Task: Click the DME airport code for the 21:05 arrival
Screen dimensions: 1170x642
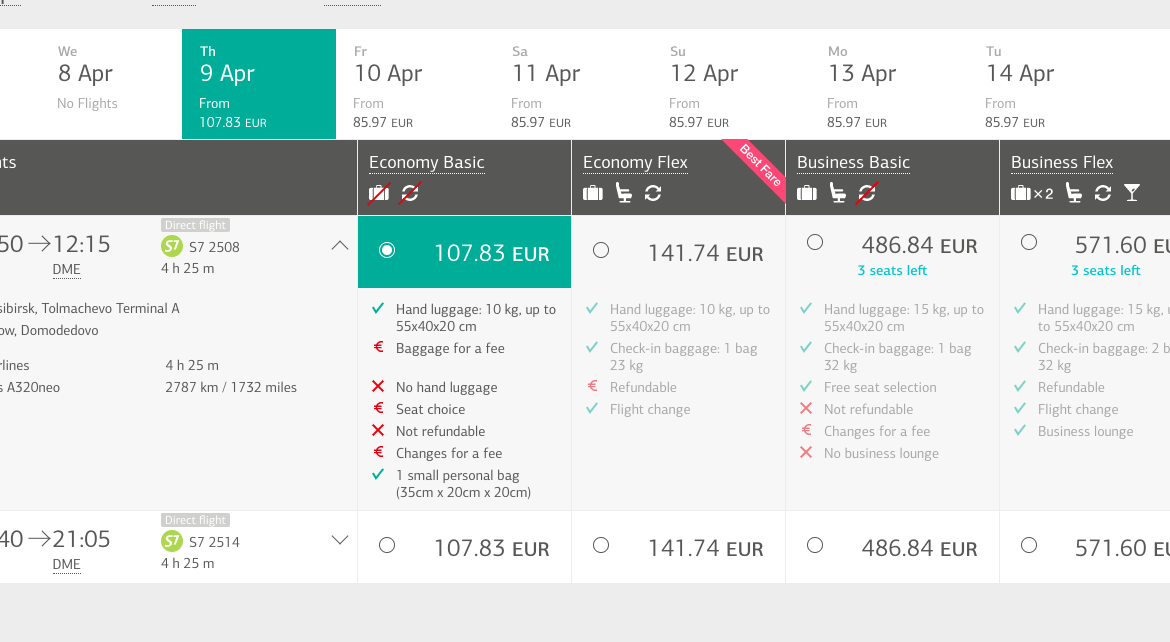Action: point(66,564)
